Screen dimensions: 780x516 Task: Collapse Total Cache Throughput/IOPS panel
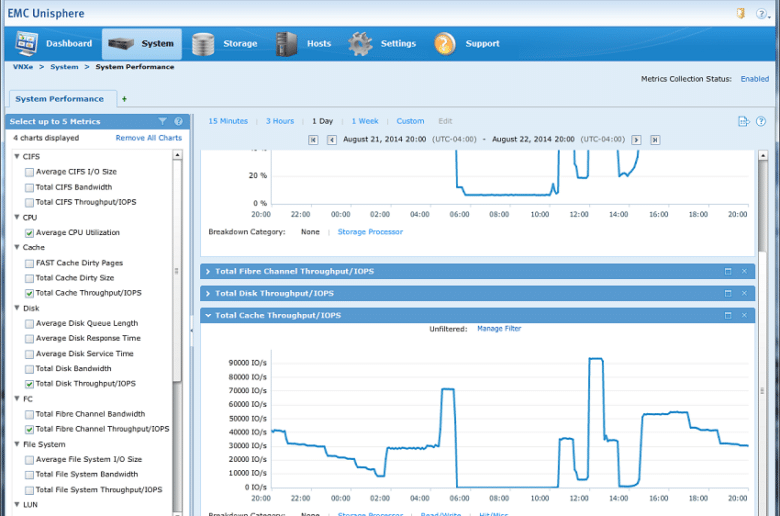[208, 315]
